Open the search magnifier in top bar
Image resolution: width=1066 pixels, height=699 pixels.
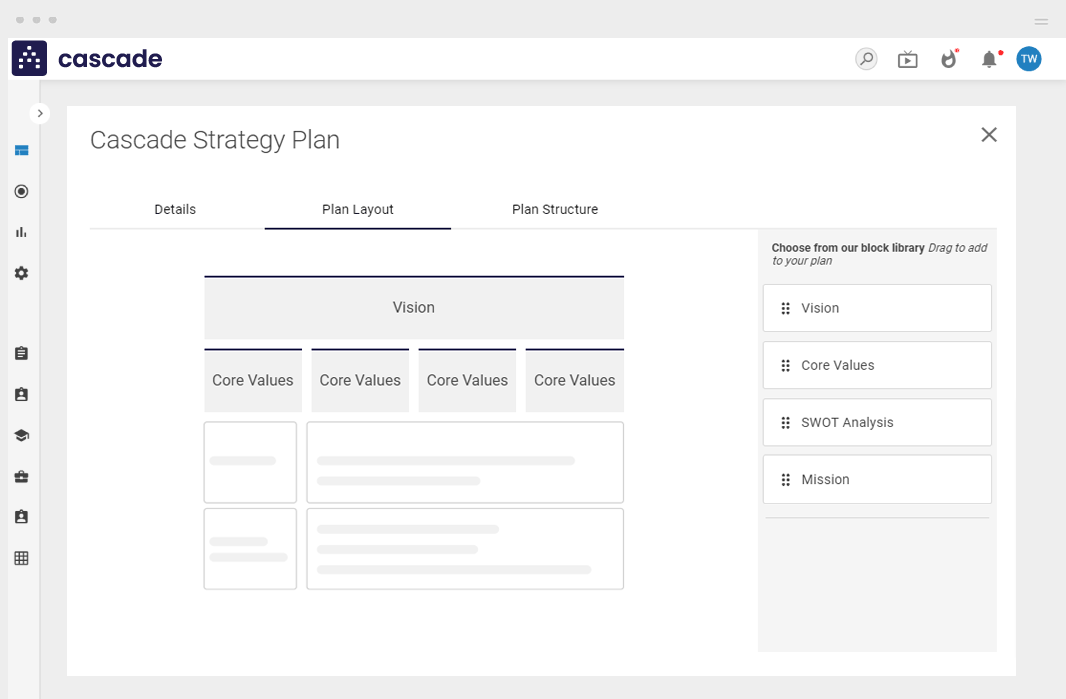865,59
